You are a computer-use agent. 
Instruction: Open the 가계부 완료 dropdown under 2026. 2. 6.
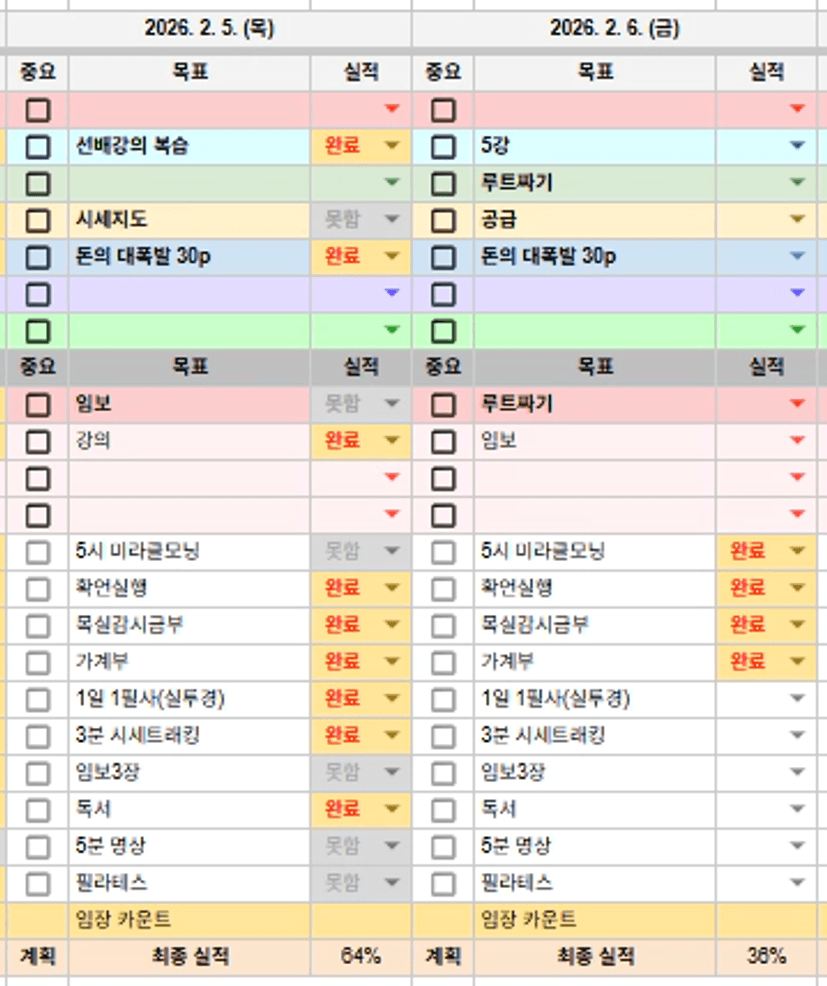coord(797,662)
